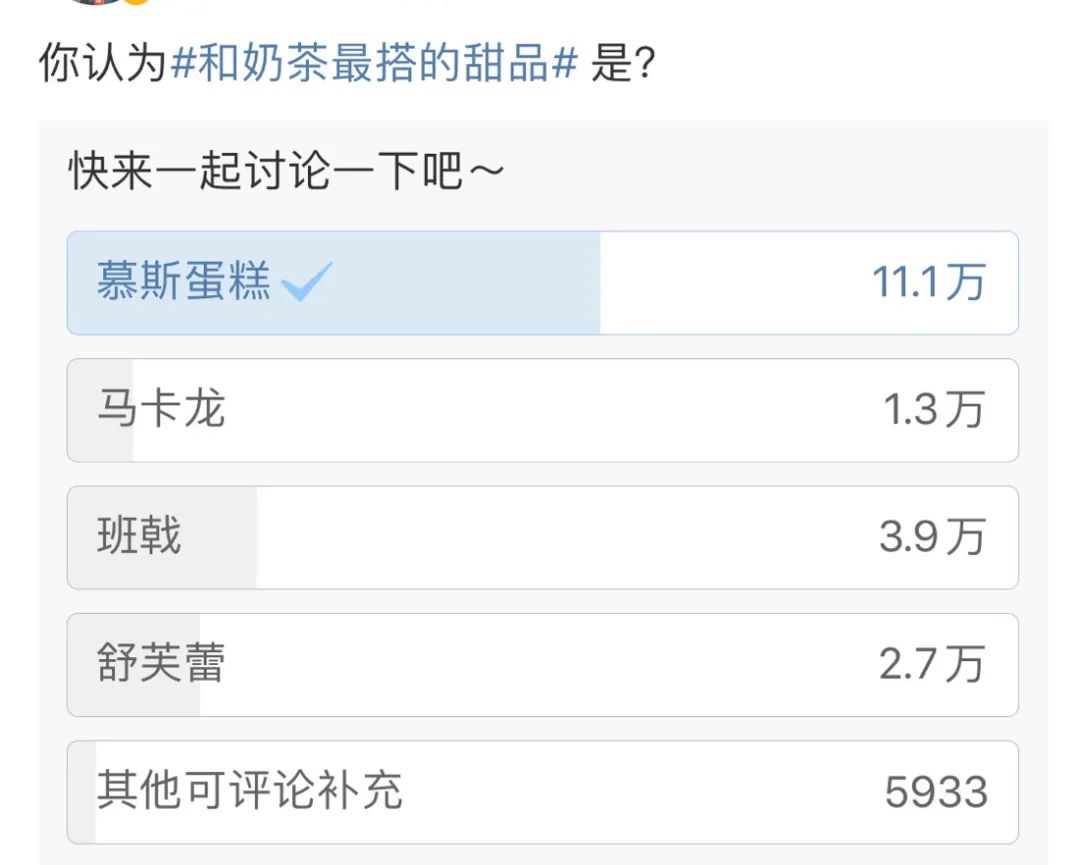This screenshot has height=865, width=1080.
Task: Click the 11.1万 vote count
Action: [x=928, y=283]
